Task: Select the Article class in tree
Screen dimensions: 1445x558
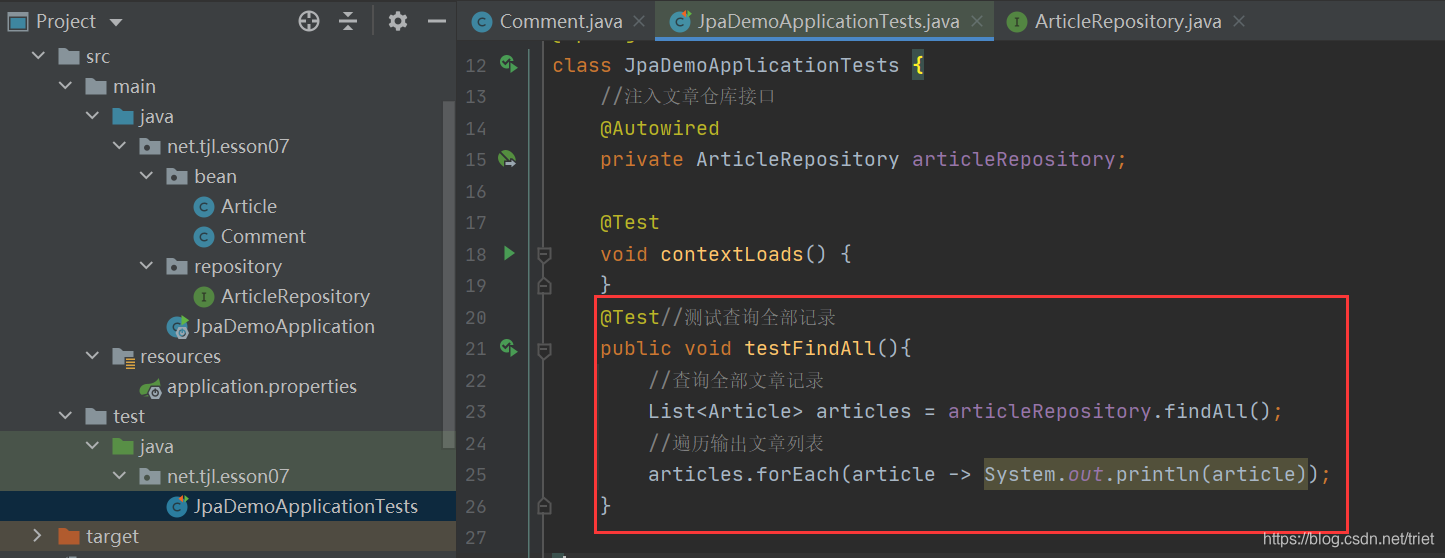Action: point(248,206)
